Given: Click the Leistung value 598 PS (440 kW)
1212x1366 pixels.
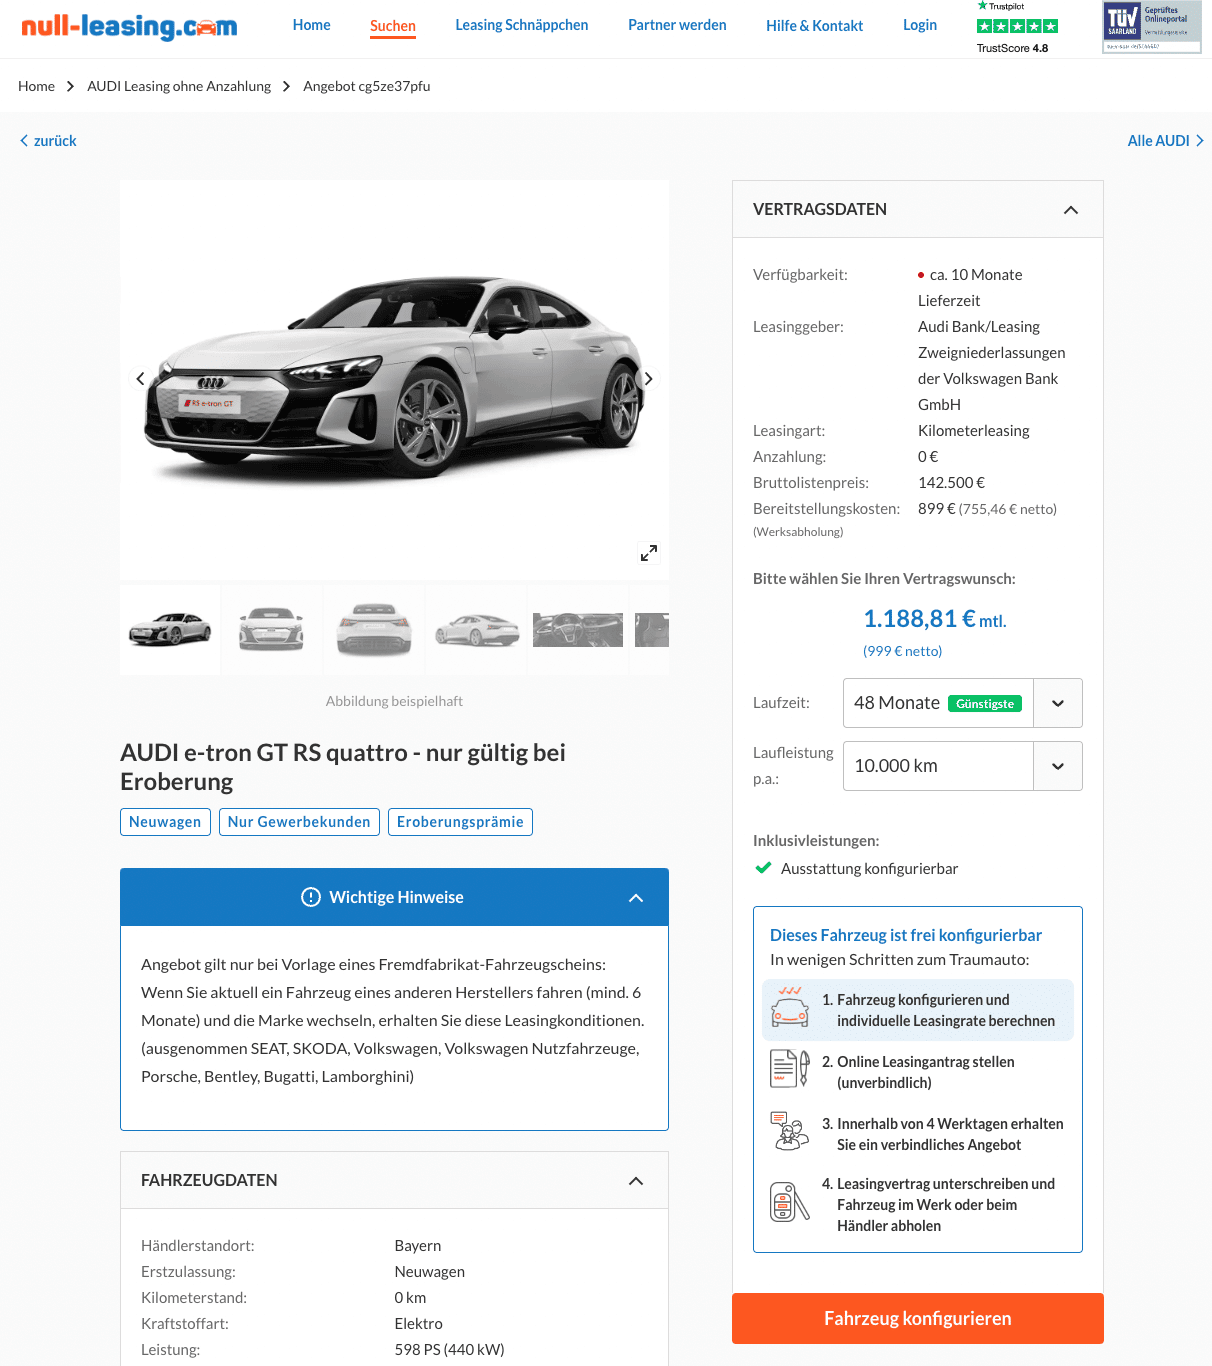Looking at the screenshot, I should 450,1350.
